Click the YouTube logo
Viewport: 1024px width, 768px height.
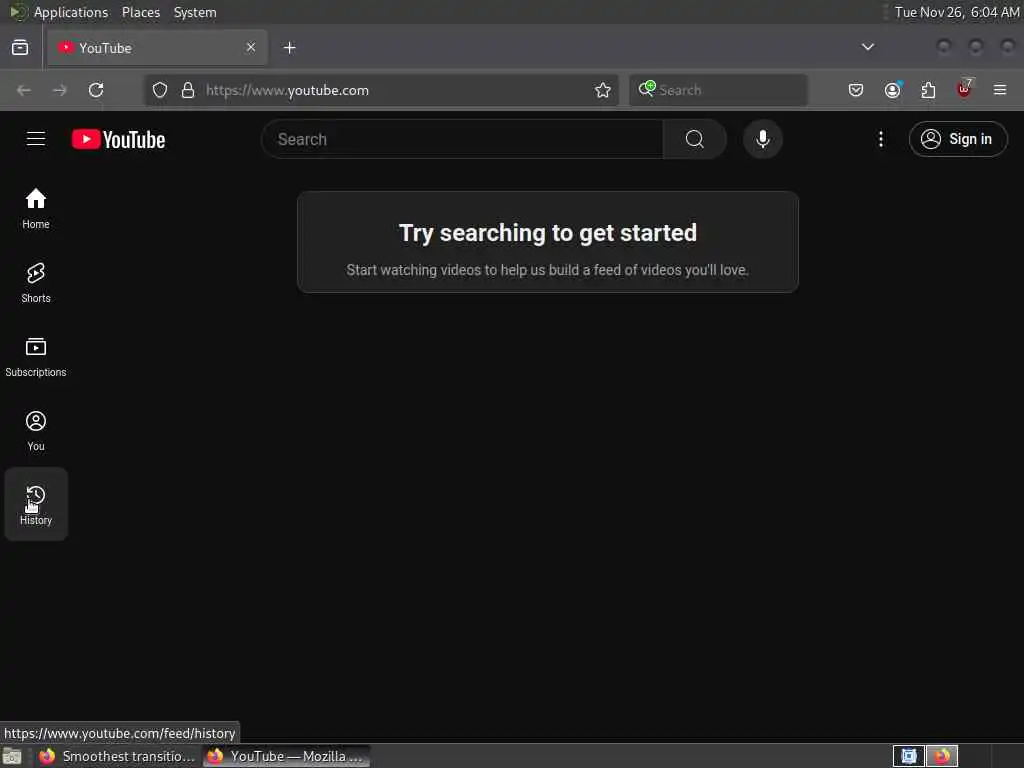point(118,139)
